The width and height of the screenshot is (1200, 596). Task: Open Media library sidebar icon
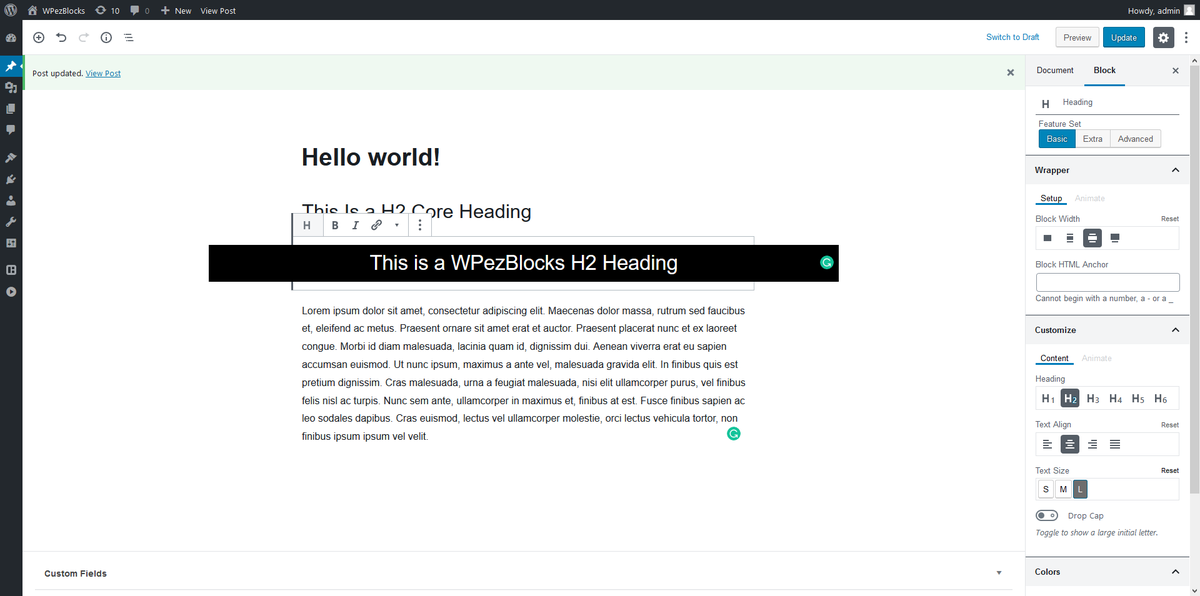click(11, 88)
